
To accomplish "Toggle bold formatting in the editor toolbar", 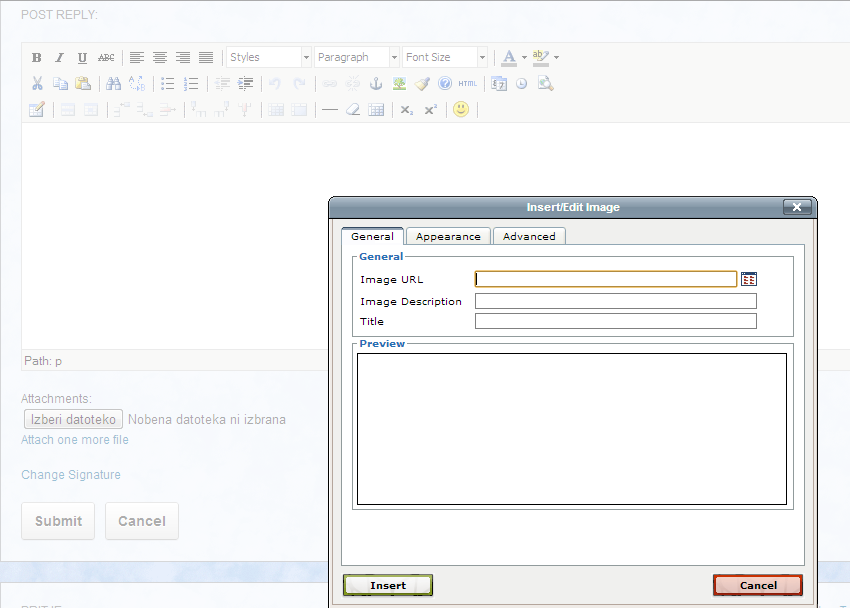I will pos(37,58).
